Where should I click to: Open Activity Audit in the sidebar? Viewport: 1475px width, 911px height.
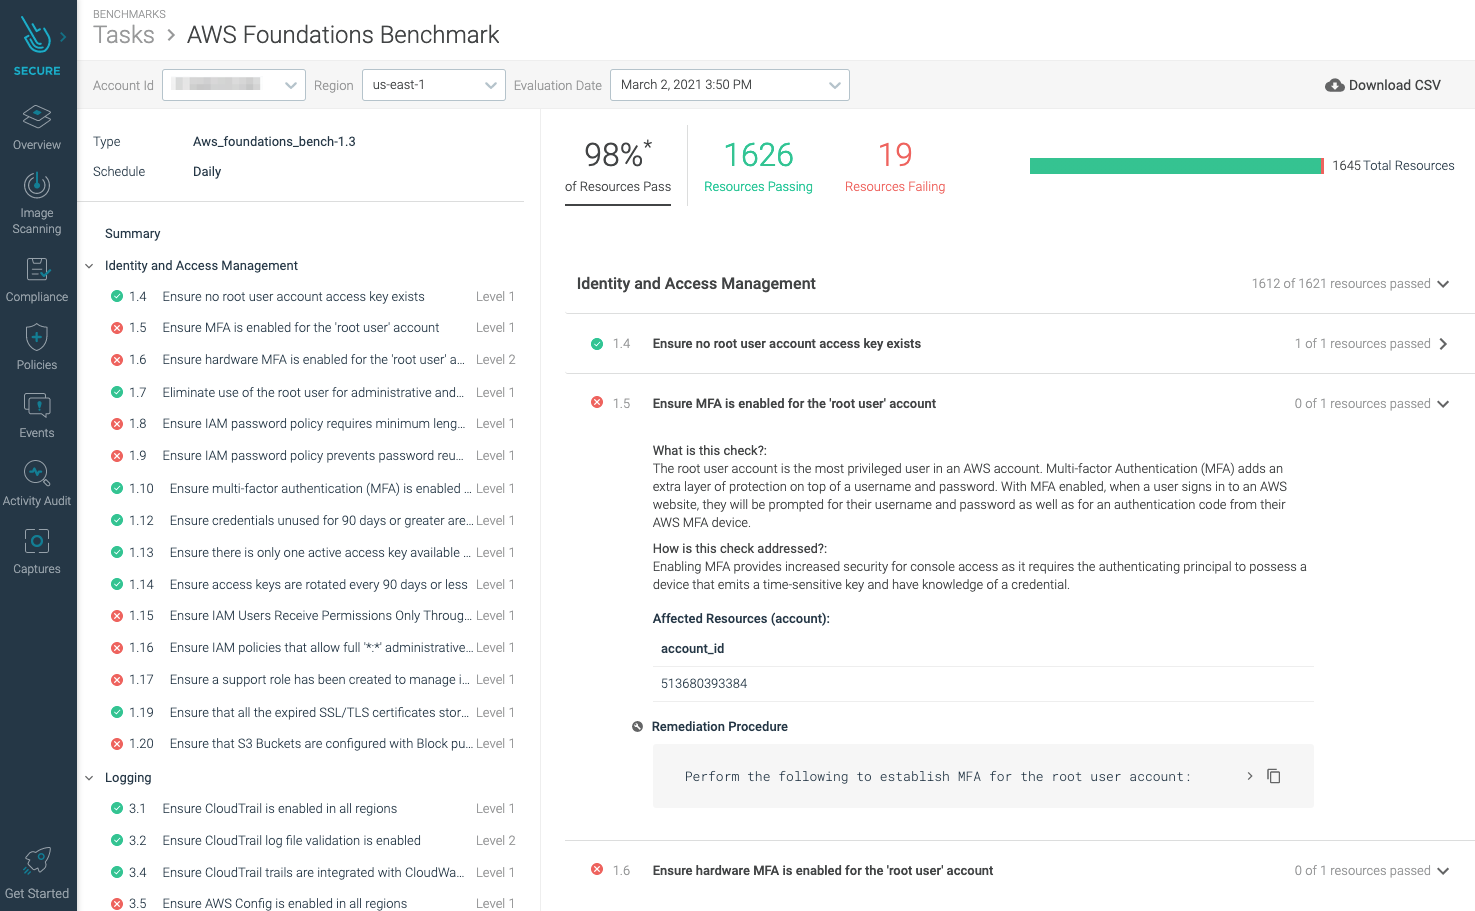point(37,473)
